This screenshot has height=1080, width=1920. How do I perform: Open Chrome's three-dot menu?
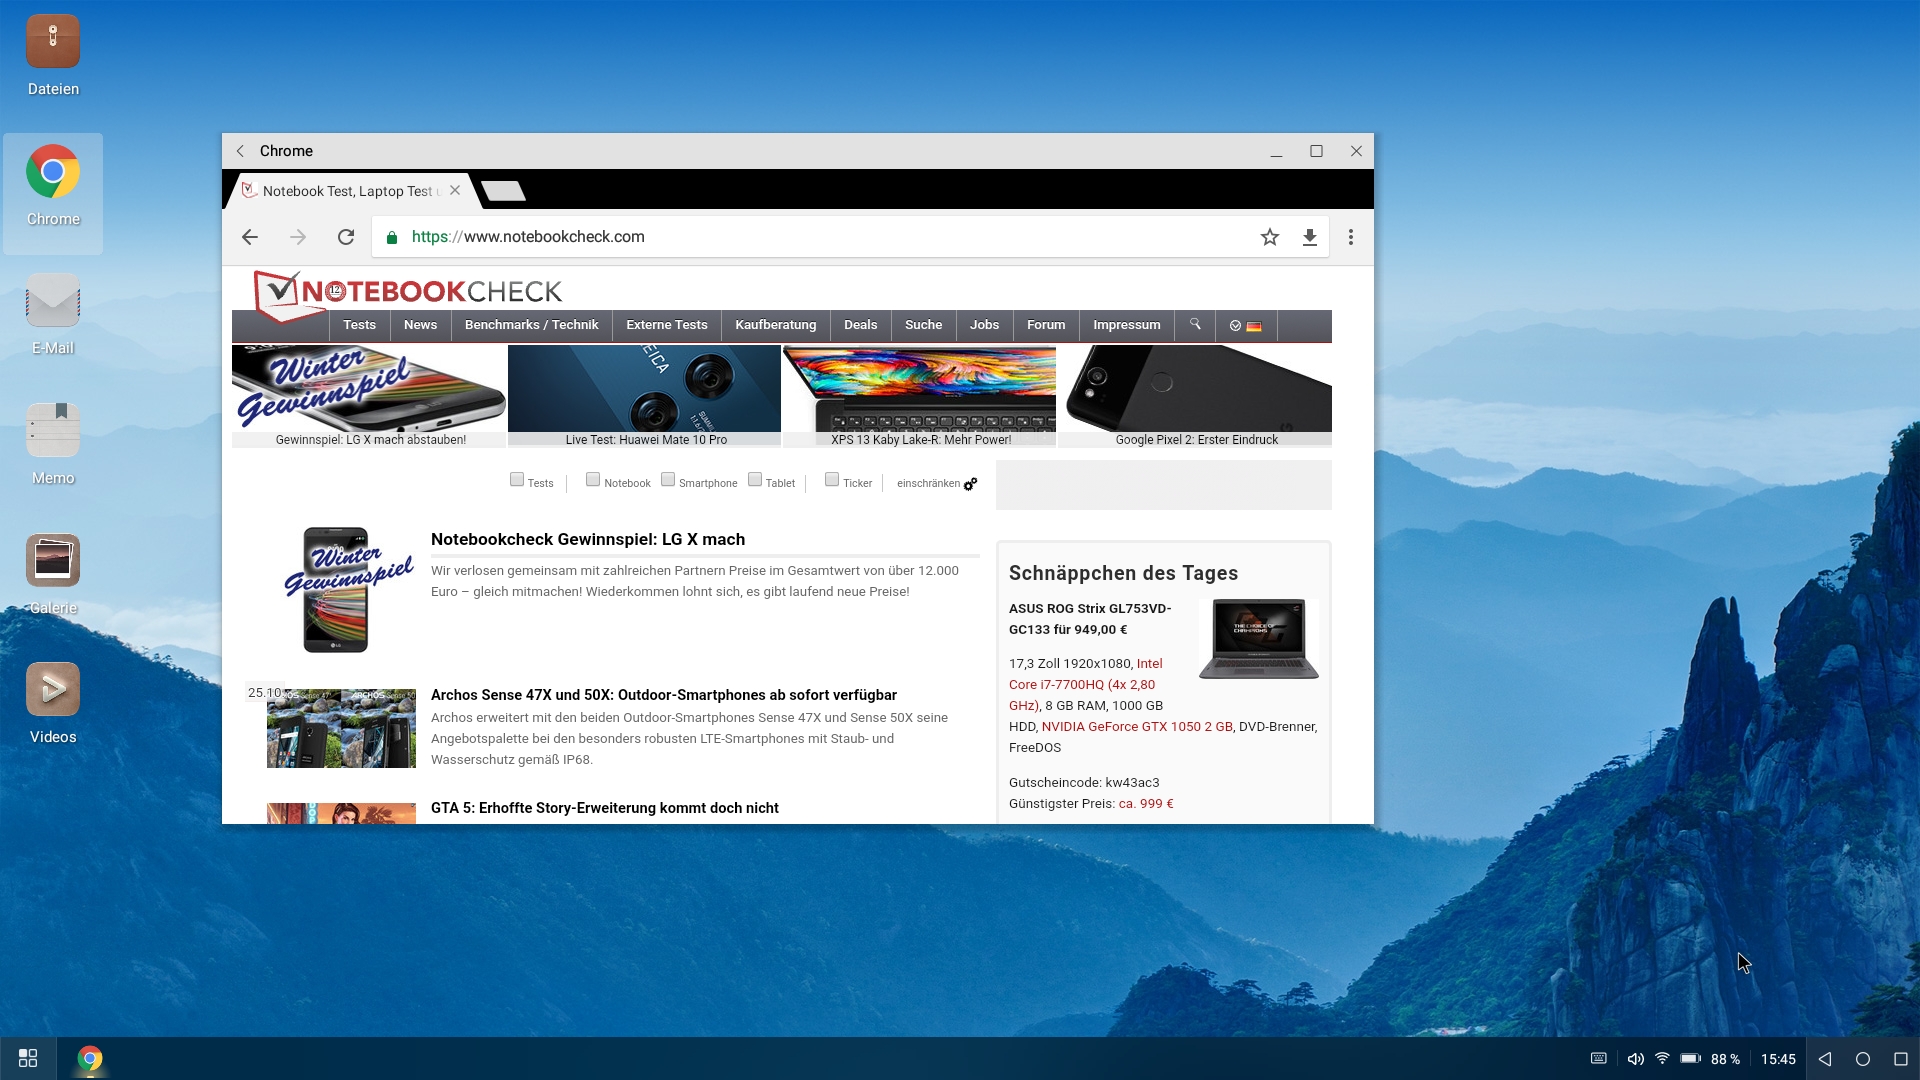pyautogui.click(x=1350, y=237)
